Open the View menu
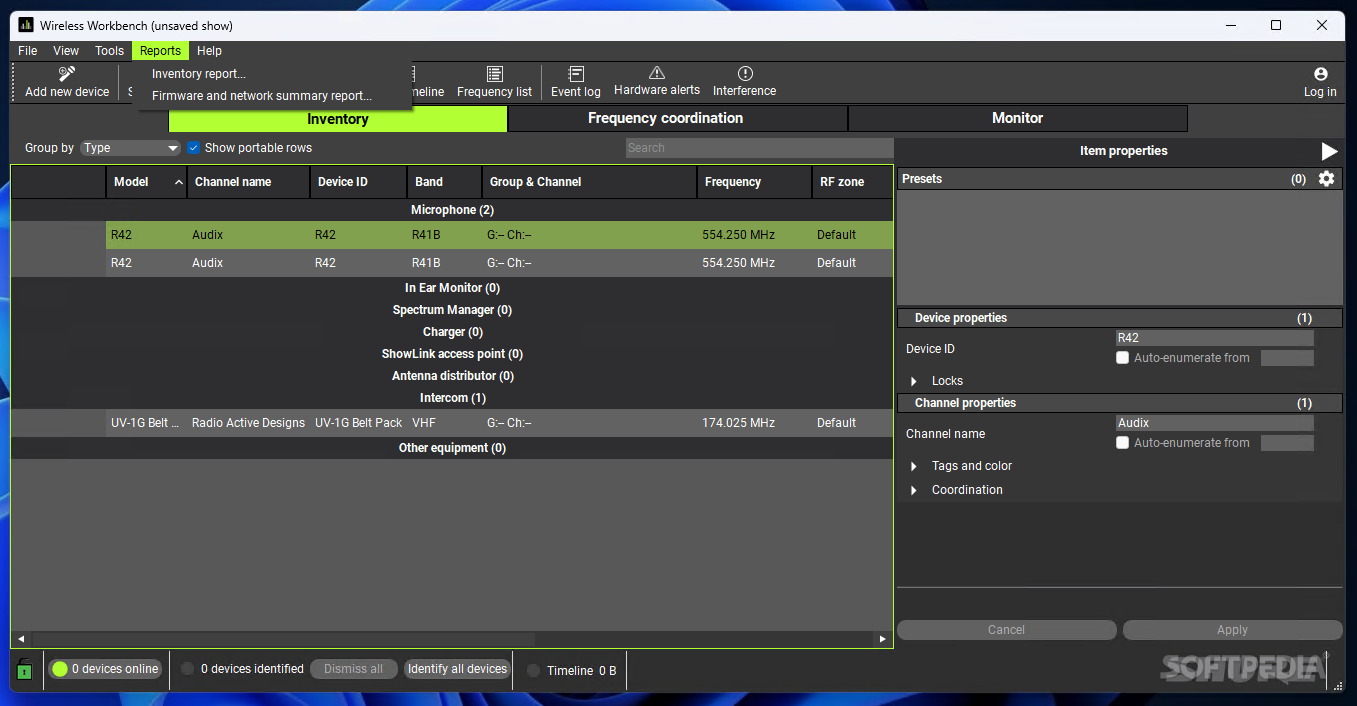 click(66, 51)
